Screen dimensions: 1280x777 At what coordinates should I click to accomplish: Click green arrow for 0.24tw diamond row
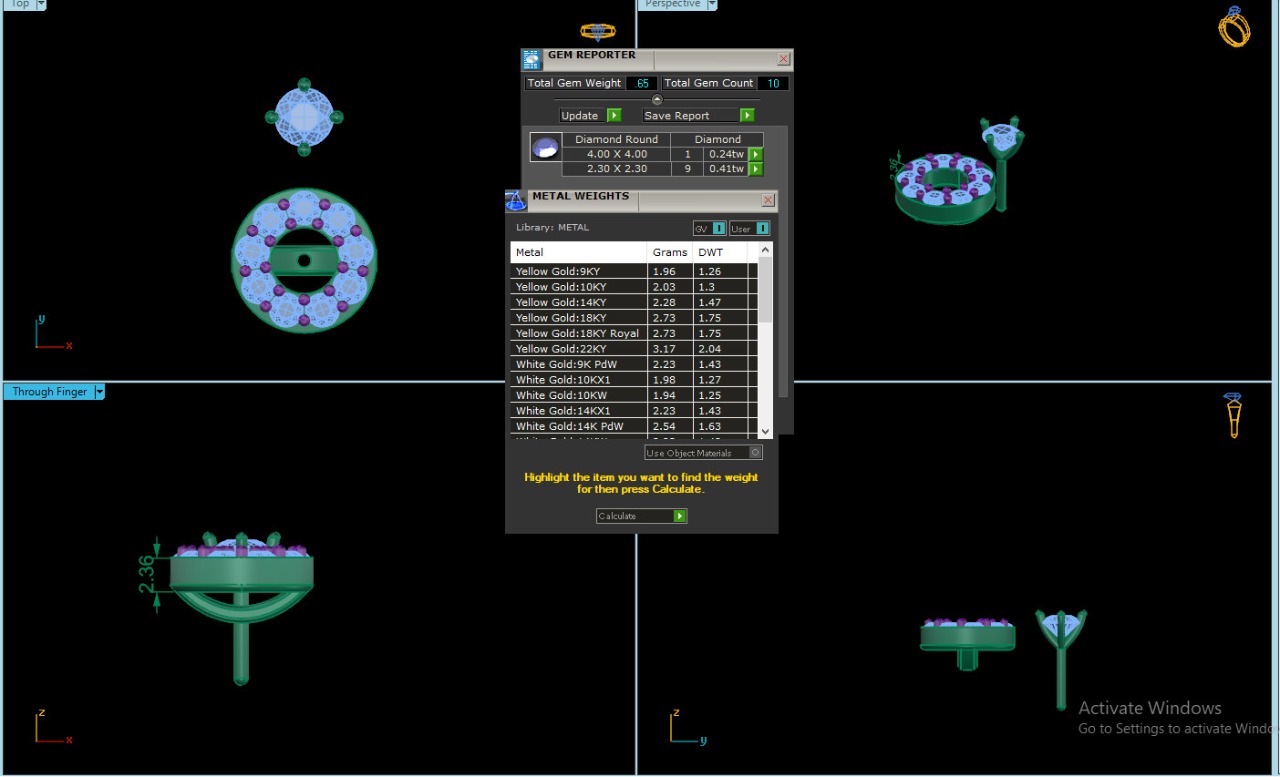pos(756,154)
